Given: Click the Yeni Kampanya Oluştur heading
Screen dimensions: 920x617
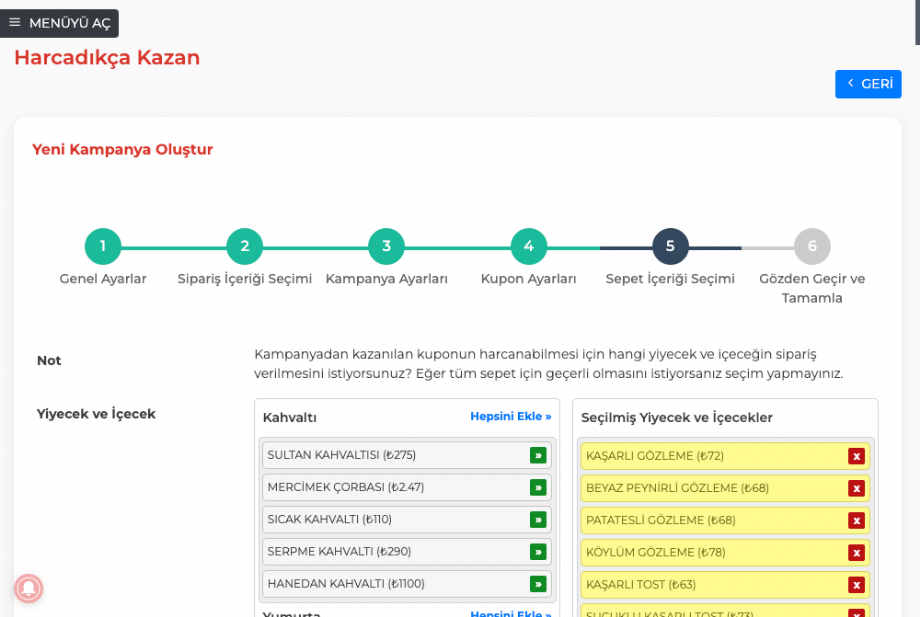Looking at the screenshot, I should click(122, 150).
